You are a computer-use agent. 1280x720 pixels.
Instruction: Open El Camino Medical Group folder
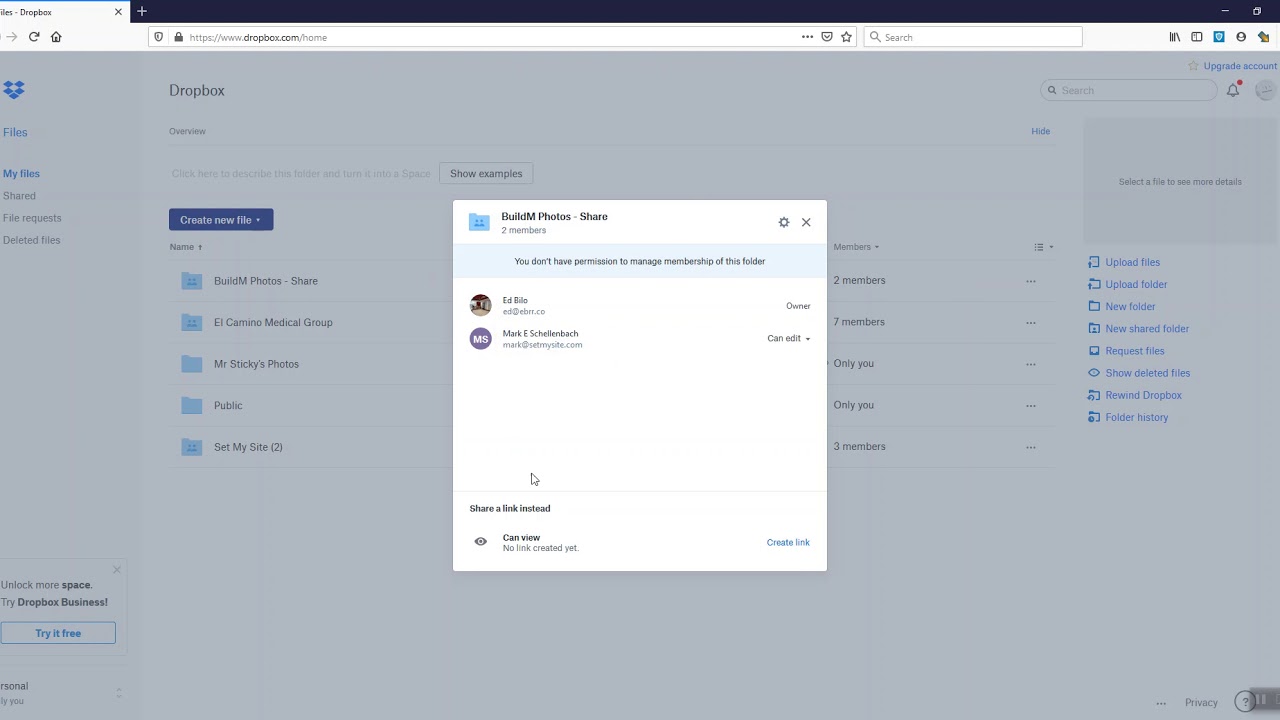point(273,322)
